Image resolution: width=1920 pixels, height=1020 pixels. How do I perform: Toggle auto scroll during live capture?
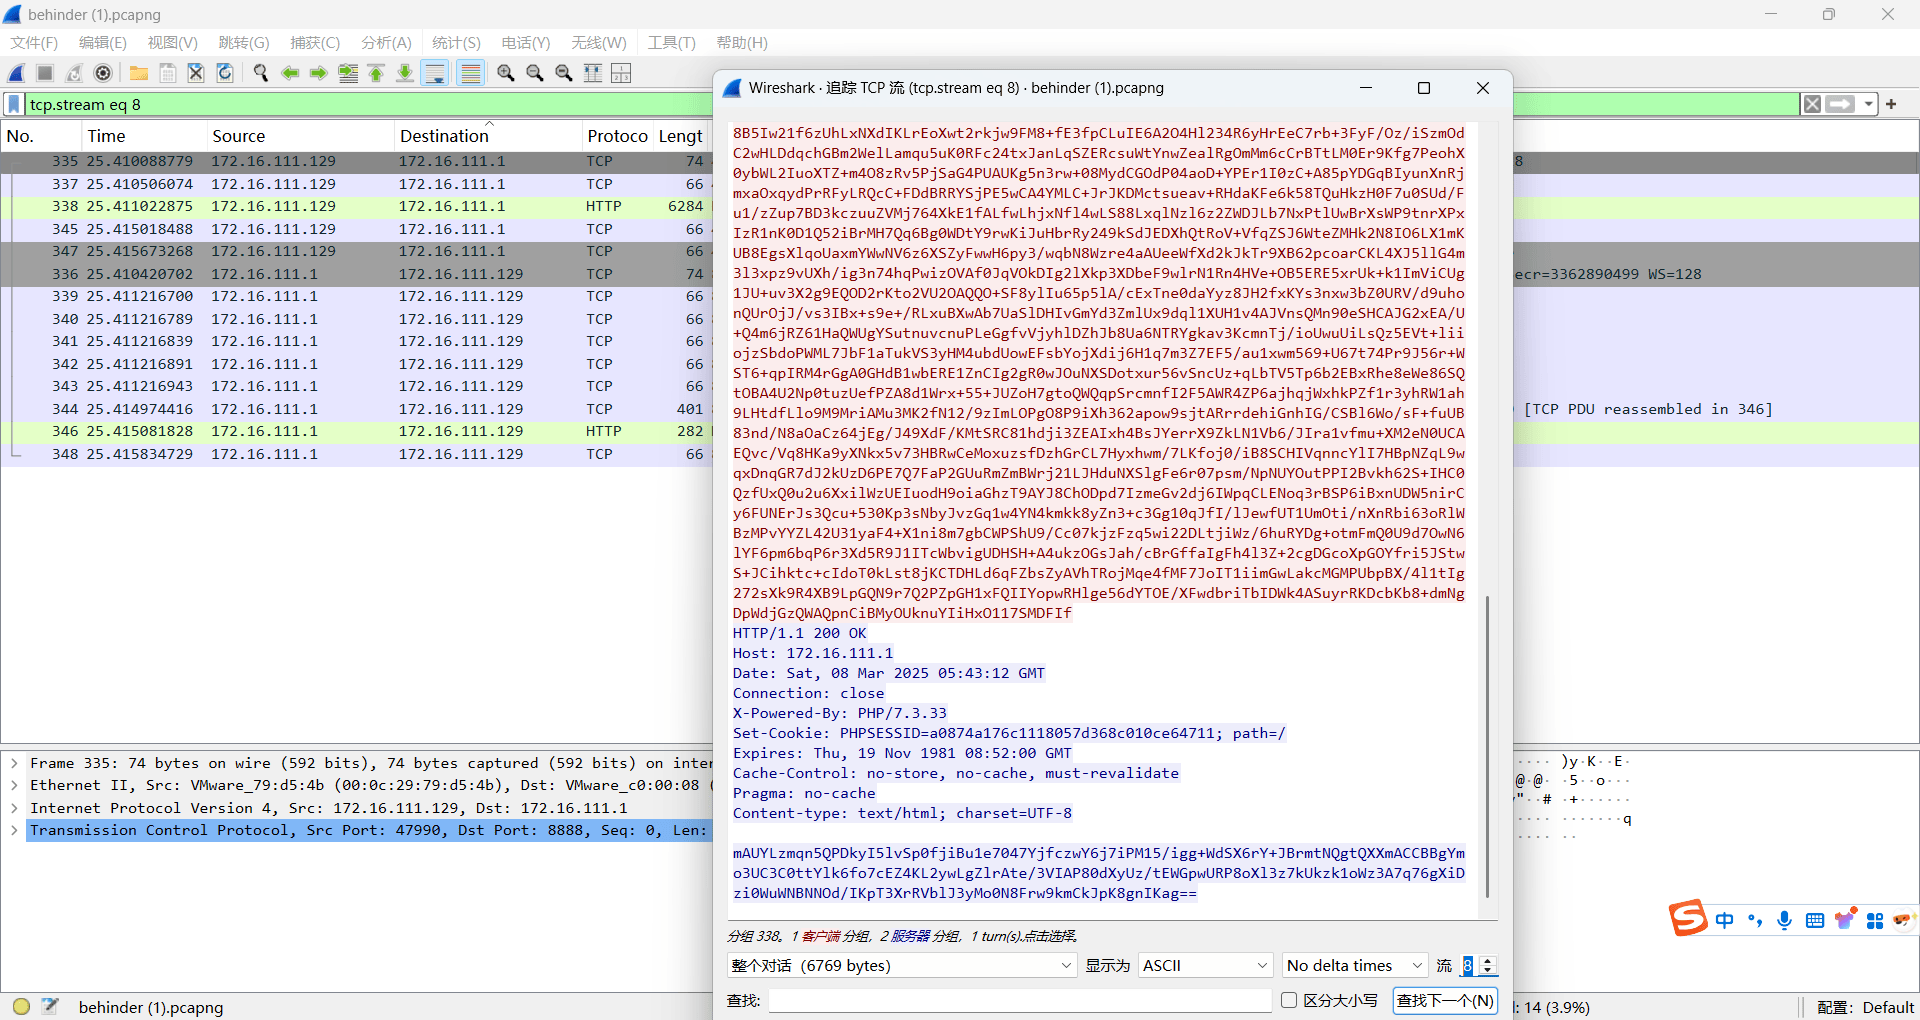click(435, 73)
